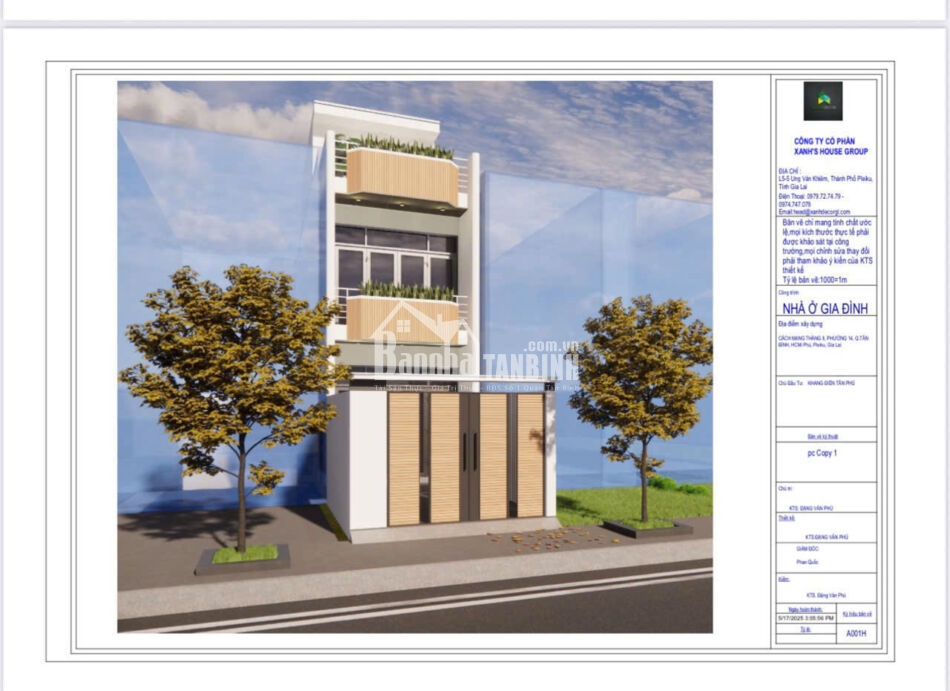Click the 'Tỷ lệ bản vẽ:1000=1m' scale note

[x=814, y=280]
